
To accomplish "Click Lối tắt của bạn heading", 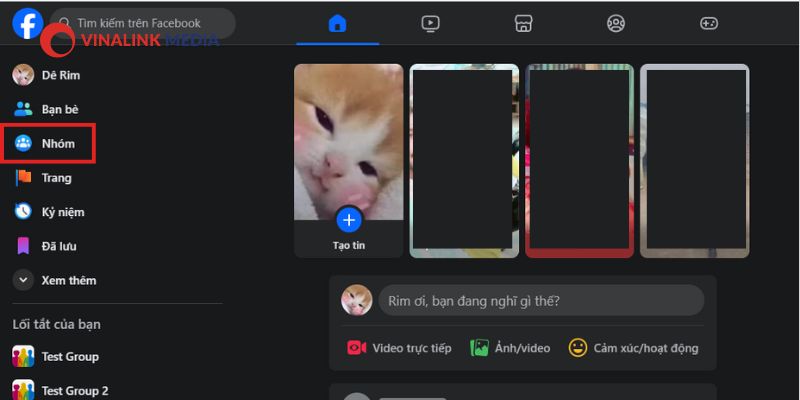I will point(57,324).
